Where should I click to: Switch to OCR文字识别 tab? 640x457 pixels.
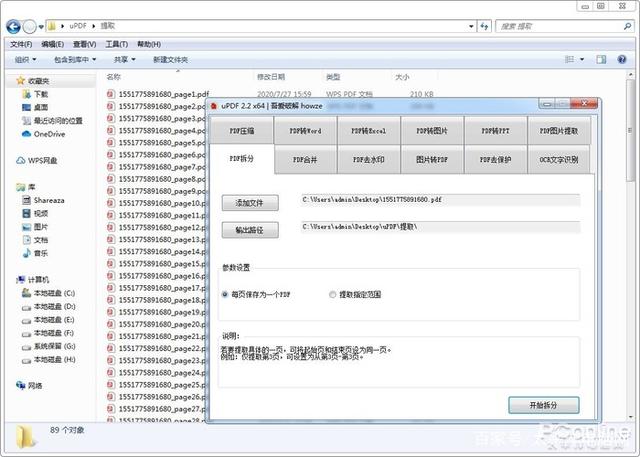click(x=559, y=160)
